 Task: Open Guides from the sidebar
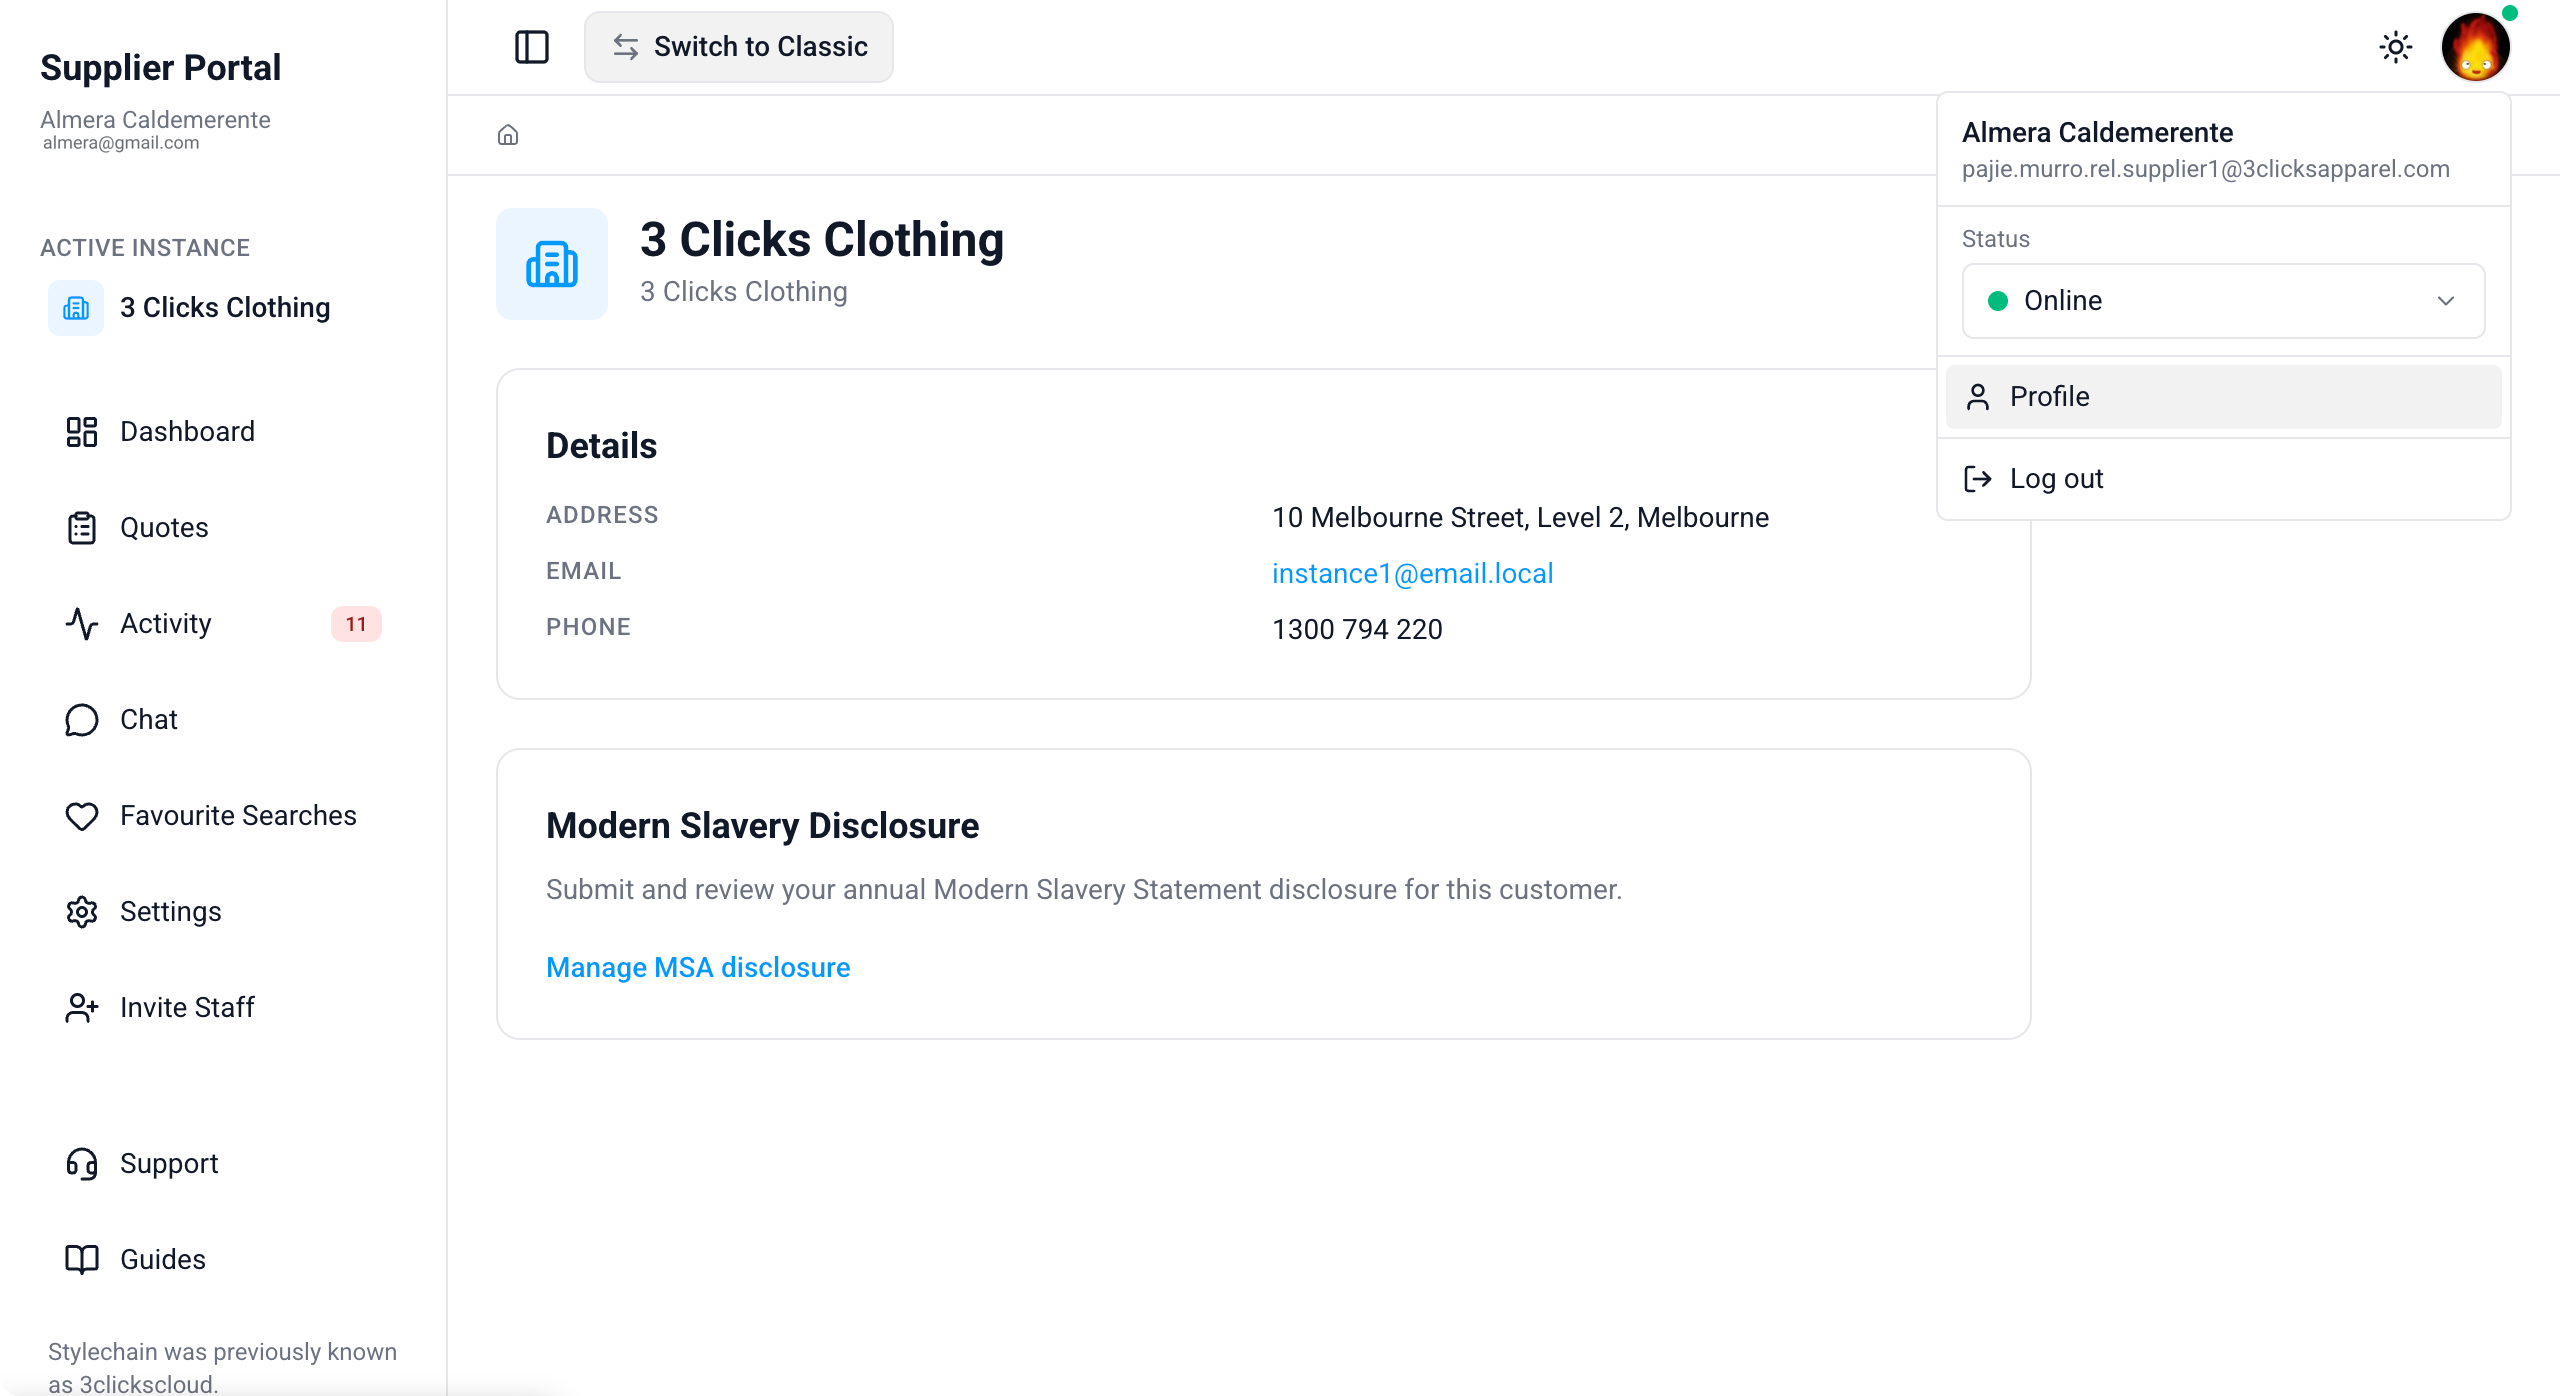pos(223,1260)
